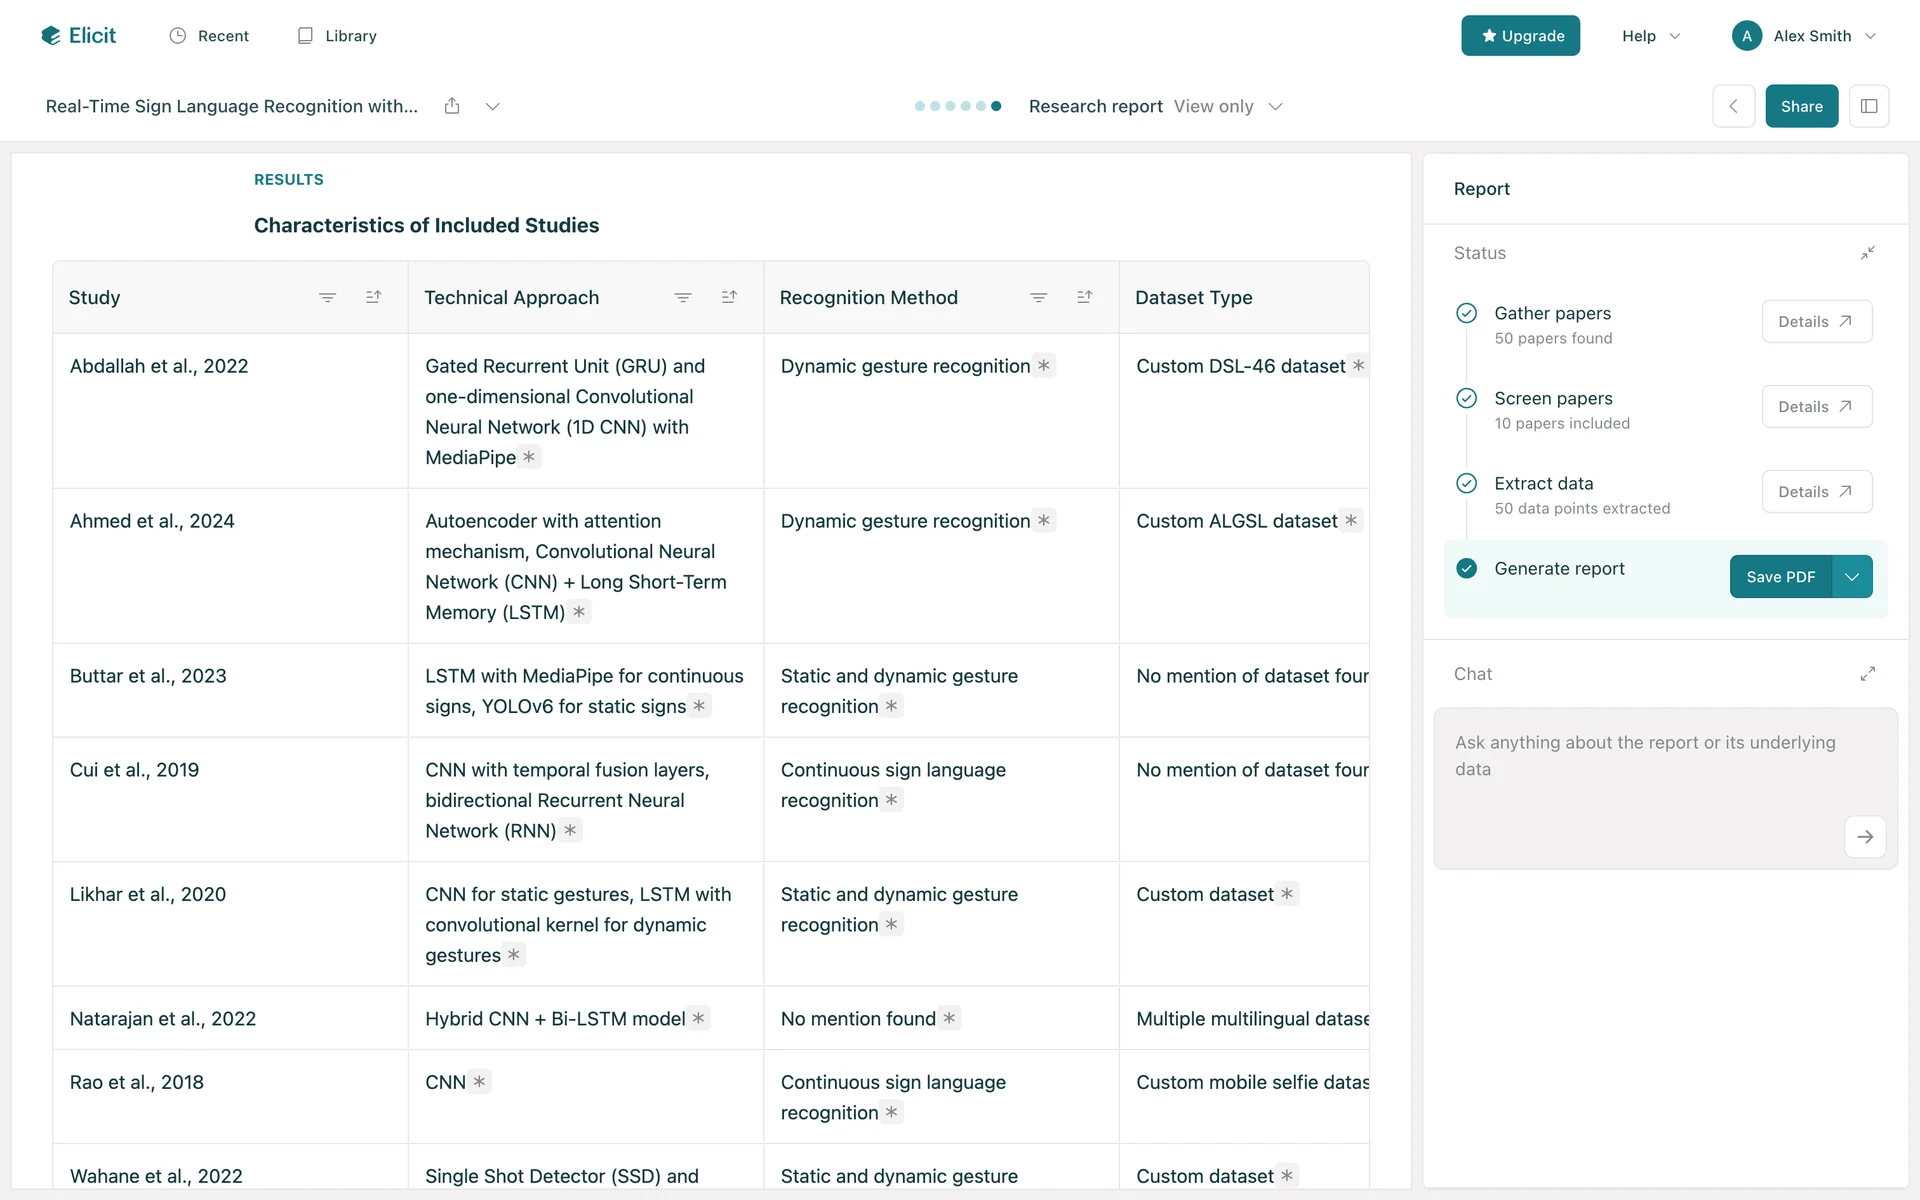Open Details for Extract data step
Screen dimensions: 1920x1200
tap(1816, 492)
